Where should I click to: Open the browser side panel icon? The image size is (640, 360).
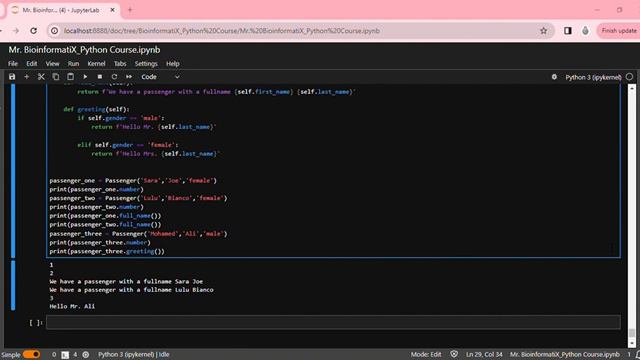pos(567,31)
